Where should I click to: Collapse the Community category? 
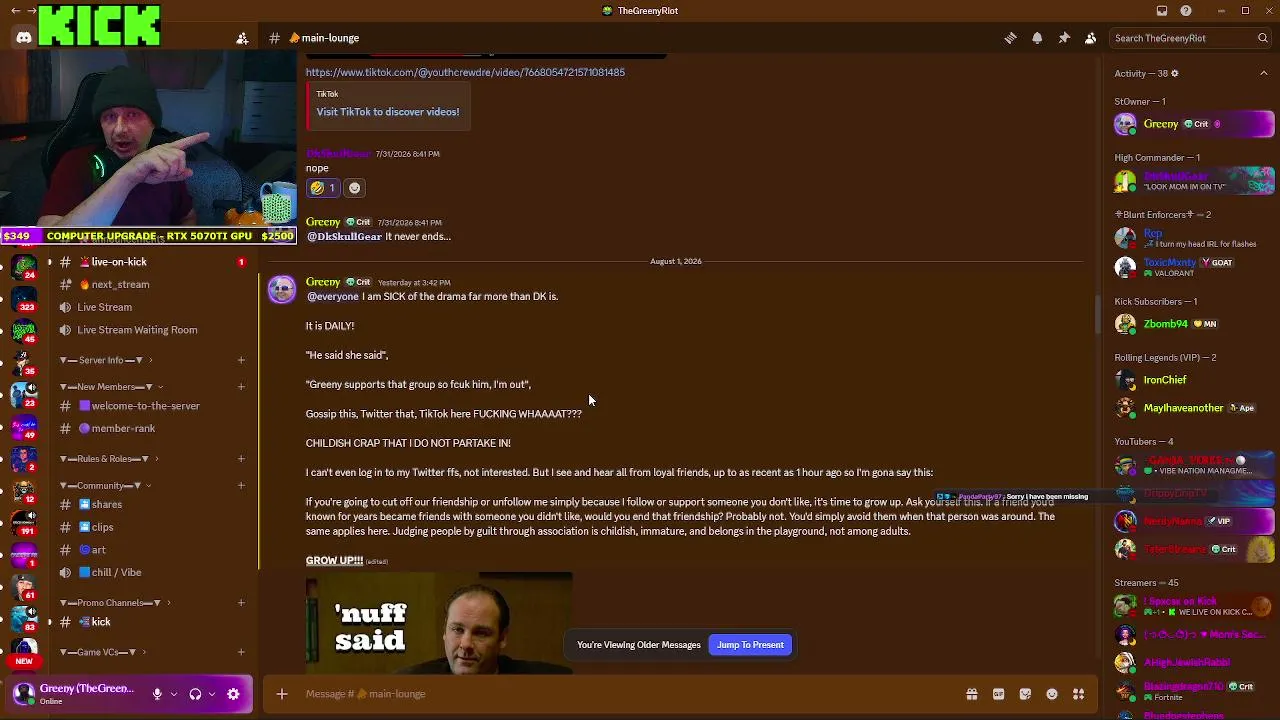(x=105, y=486)
